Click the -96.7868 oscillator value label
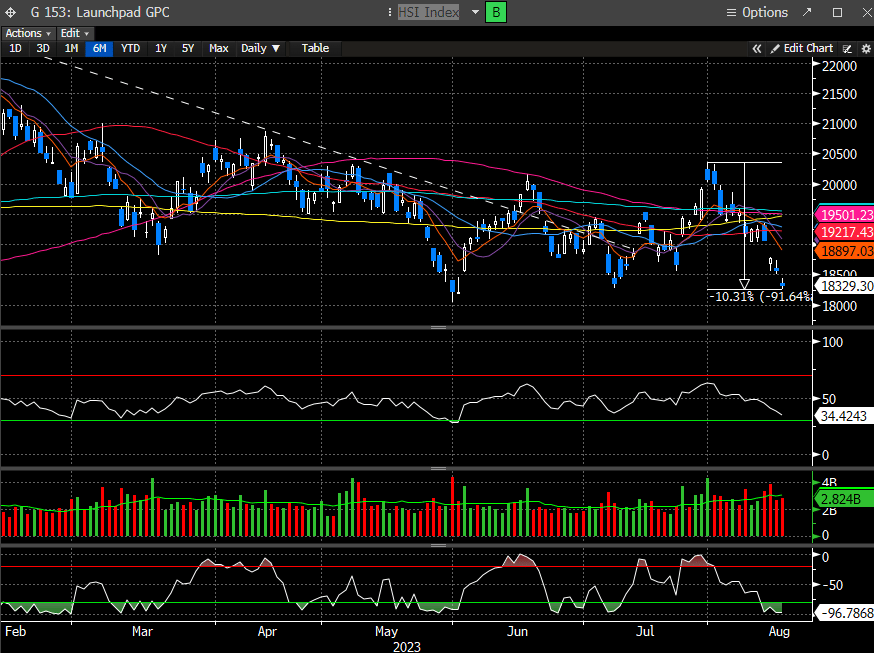The width and height of the screenshot is (874, 653). [x=846, y=613]
